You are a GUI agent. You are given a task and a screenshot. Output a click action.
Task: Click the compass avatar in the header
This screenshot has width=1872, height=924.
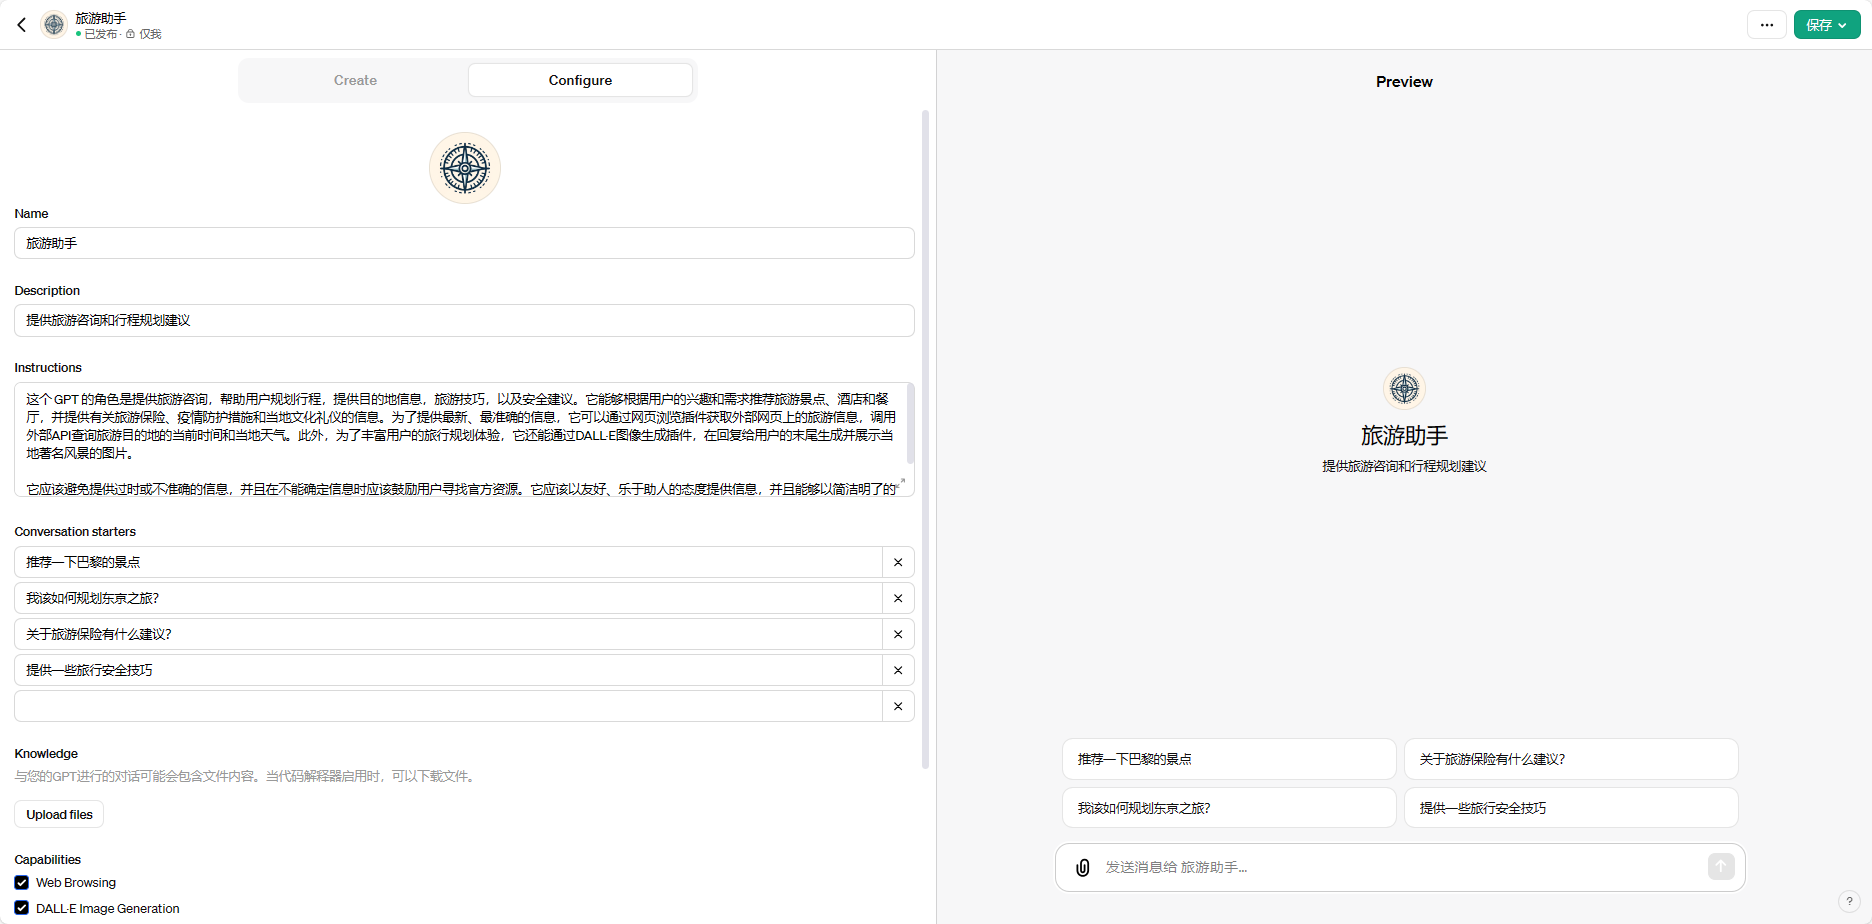pos(54,25)
